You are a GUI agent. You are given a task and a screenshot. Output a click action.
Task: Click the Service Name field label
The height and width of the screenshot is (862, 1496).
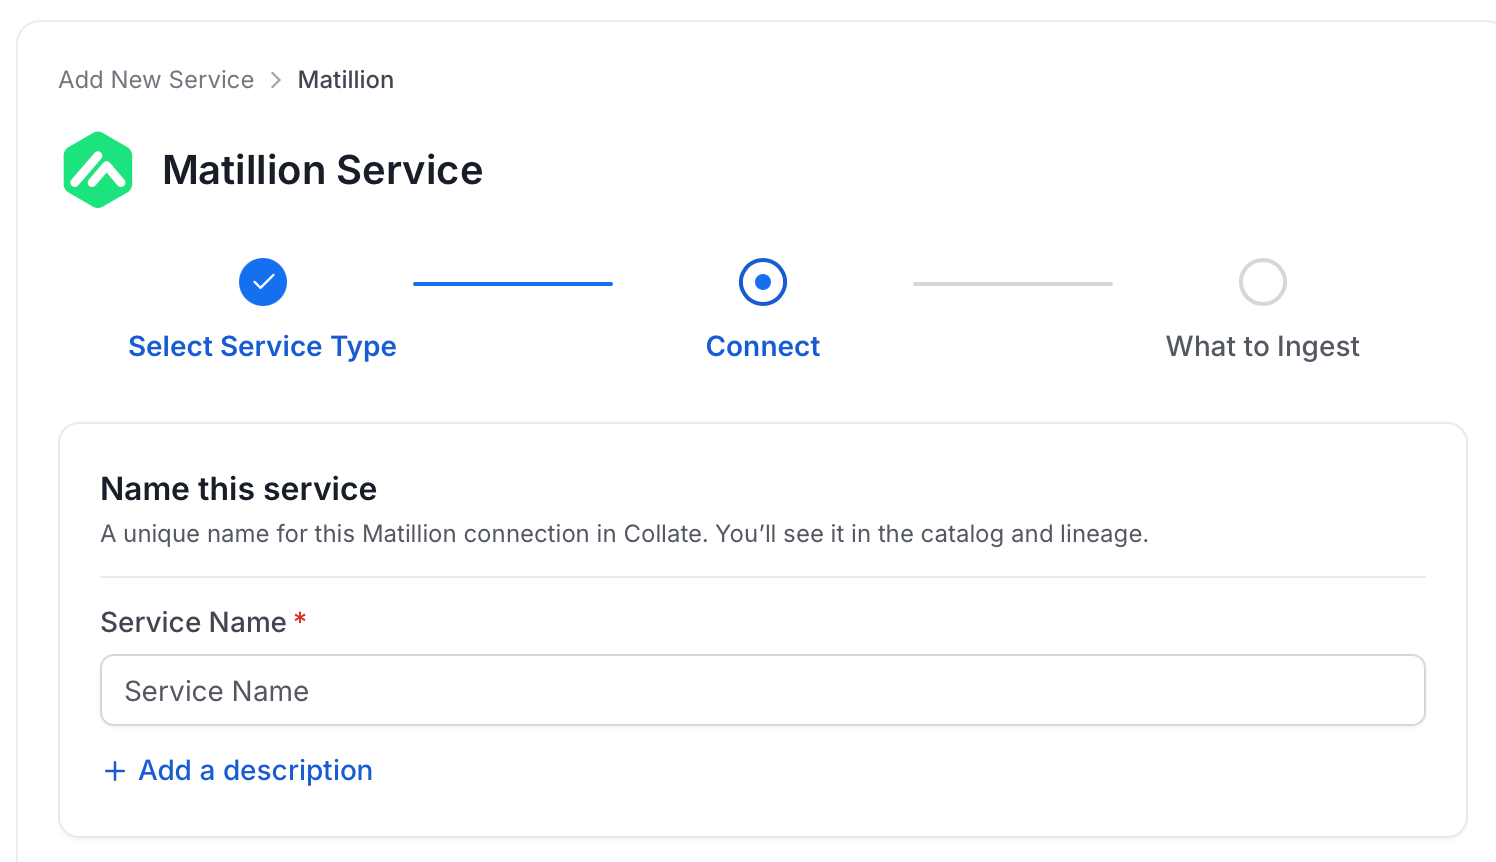pyautogui.click(x=194, y=622)
